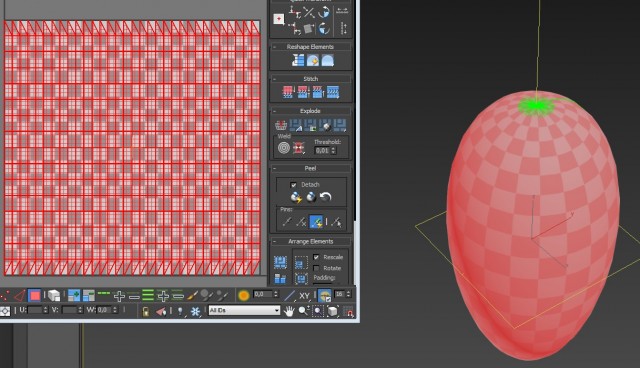Click the U coordinate input field
640x368 pixels.
35,310
